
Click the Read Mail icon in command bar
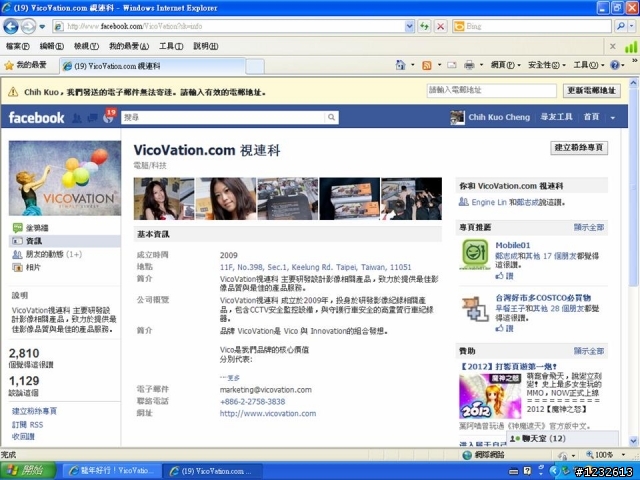coord(451,65)
